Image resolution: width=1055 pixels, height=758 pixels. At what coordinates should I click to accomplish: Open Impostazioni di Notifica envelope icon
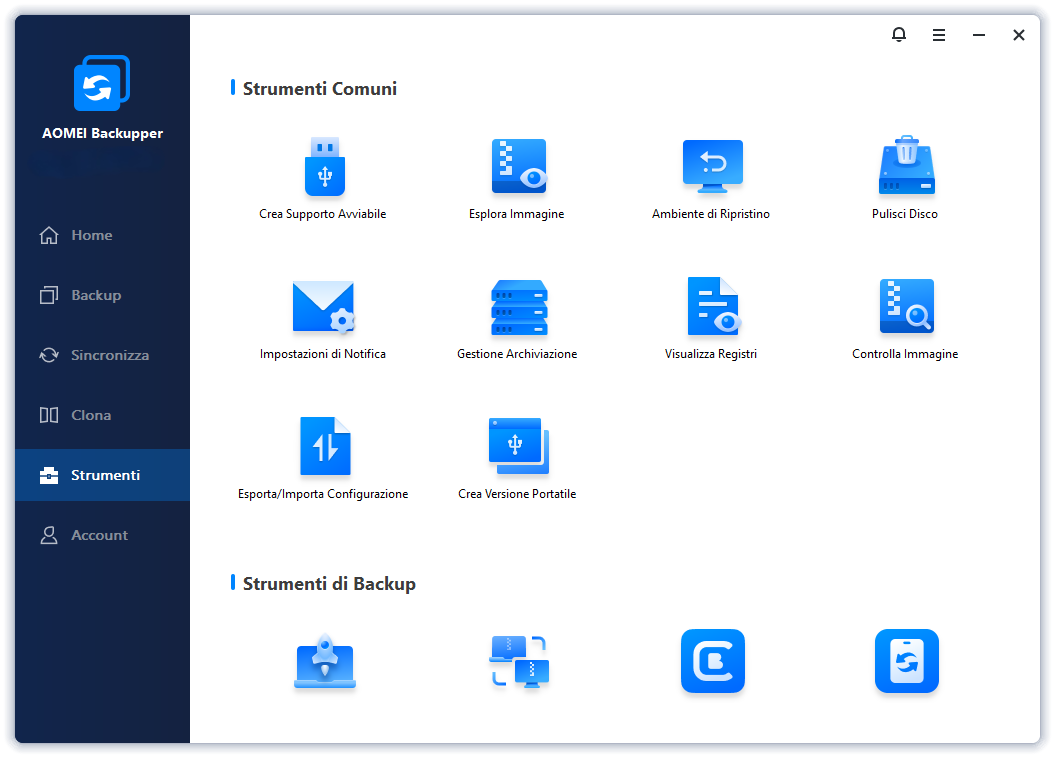click(324, 307)
